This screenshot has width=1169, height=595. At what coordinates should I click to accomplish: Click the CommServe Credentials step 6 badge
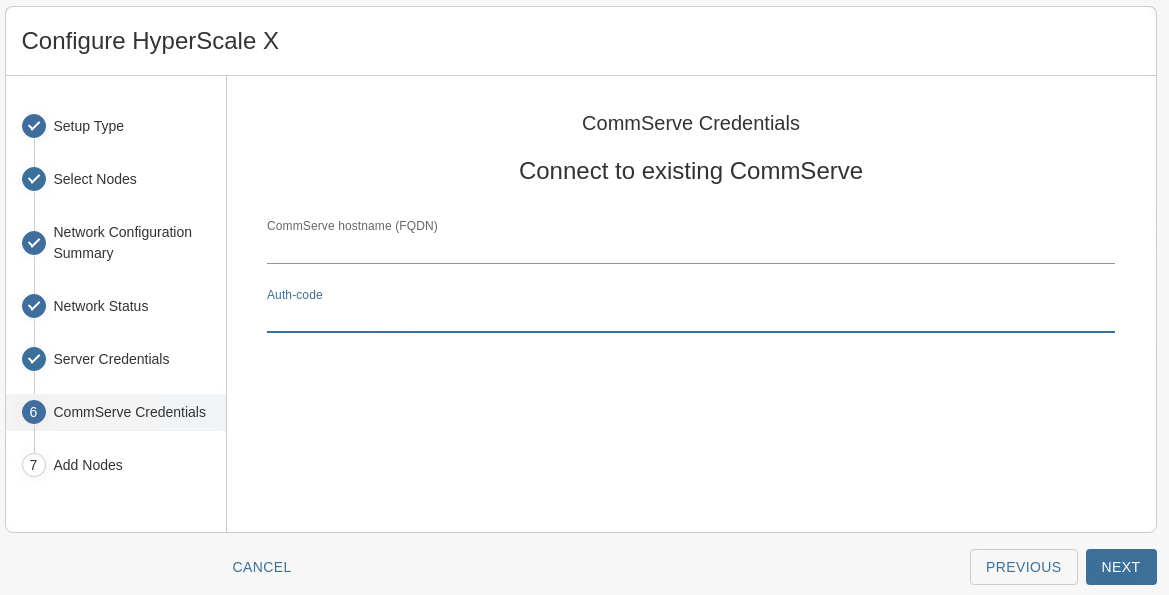tap(33, 412)
